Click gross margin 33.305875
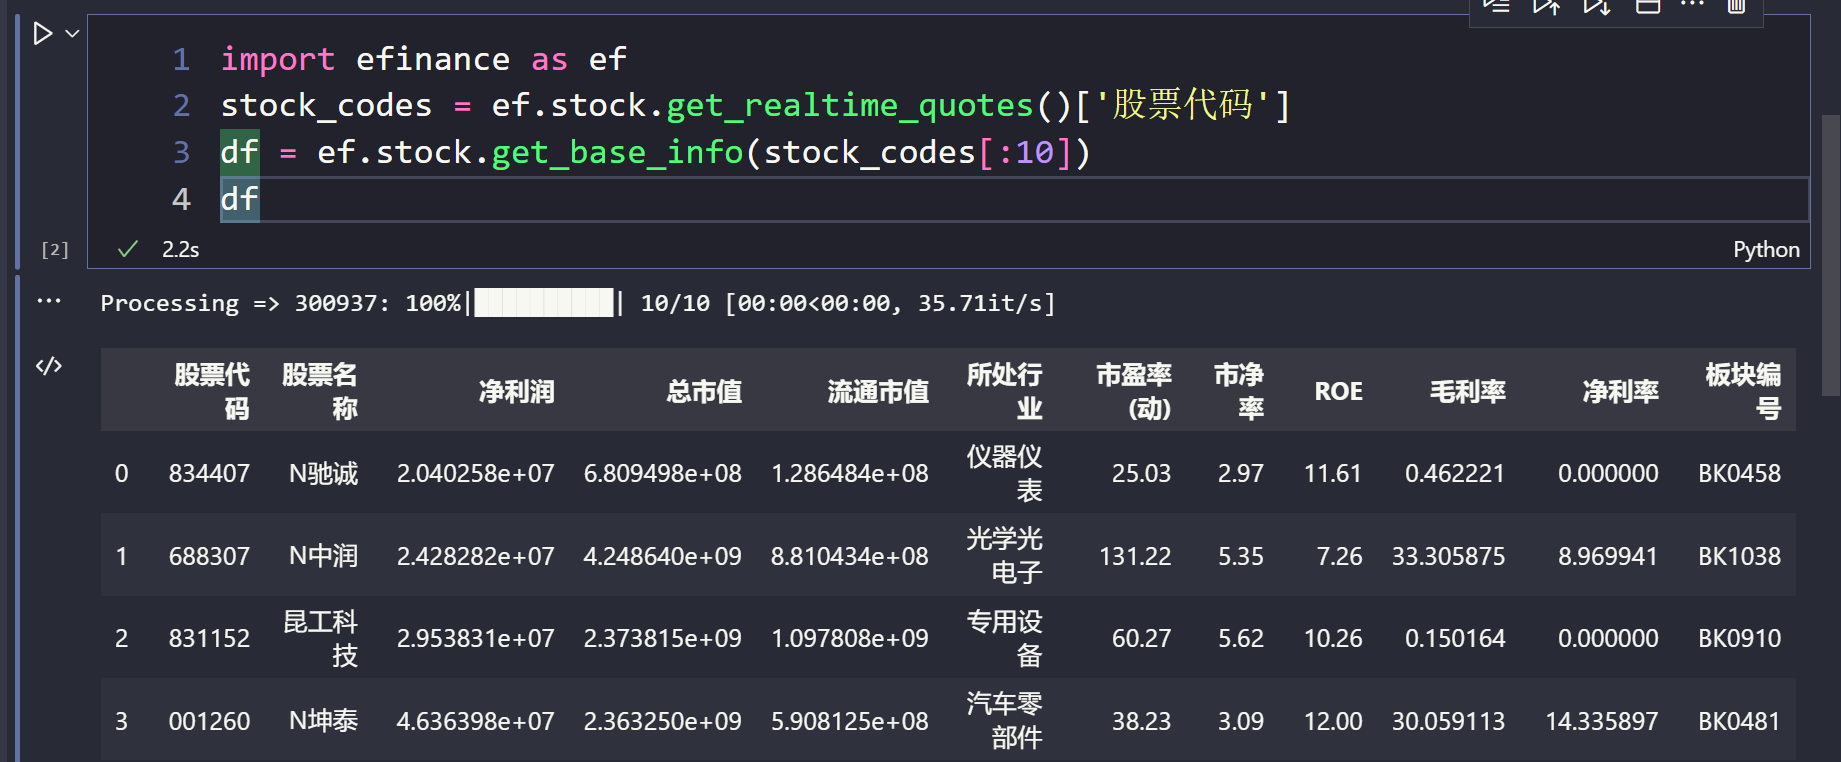The height and width of the screenshot is (762, 1841). point(1448,556)
